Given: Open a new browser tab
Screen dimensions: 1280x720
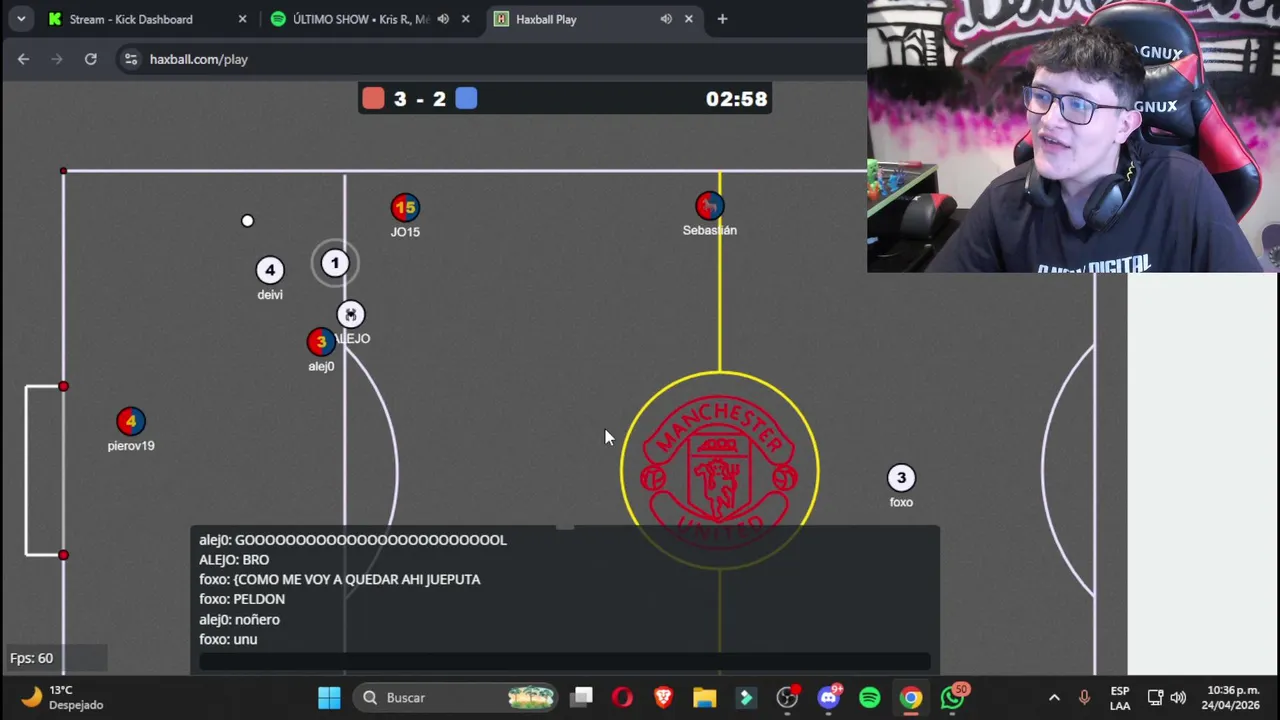Looking at the screenshot, I should pos(722,19).
